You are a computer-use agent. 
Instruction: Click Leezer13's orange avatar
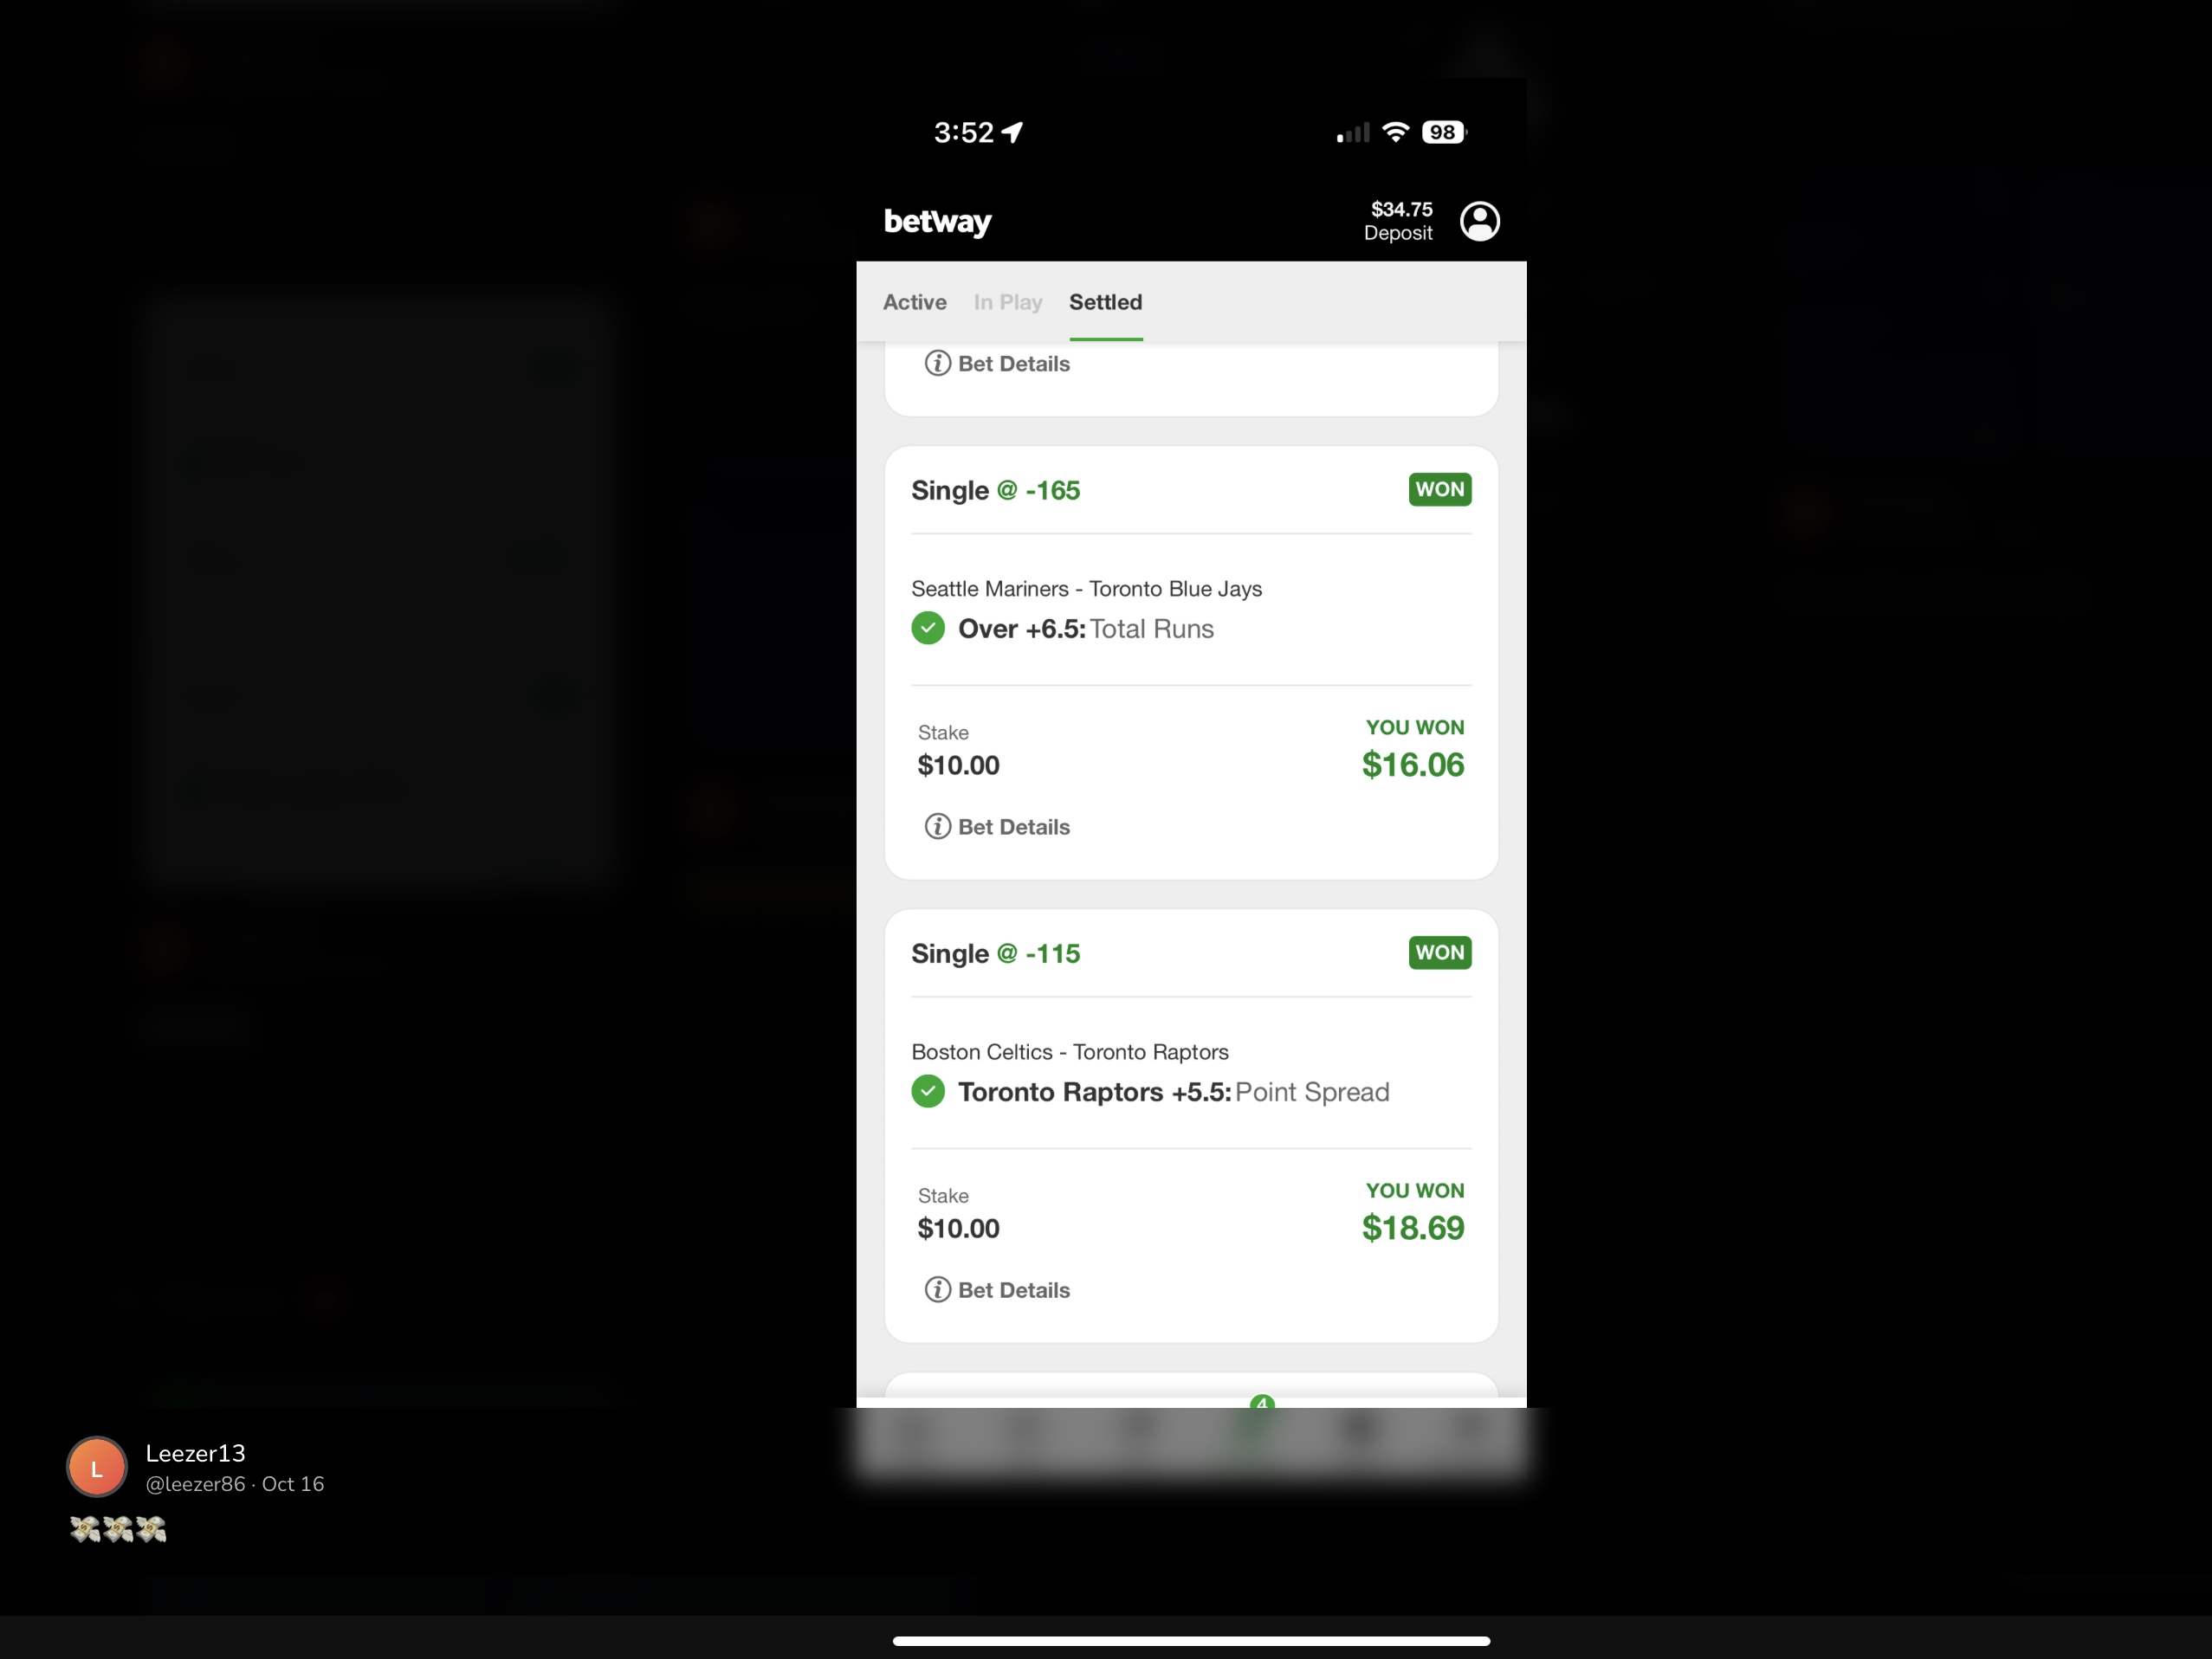[x=97, y=1467]
